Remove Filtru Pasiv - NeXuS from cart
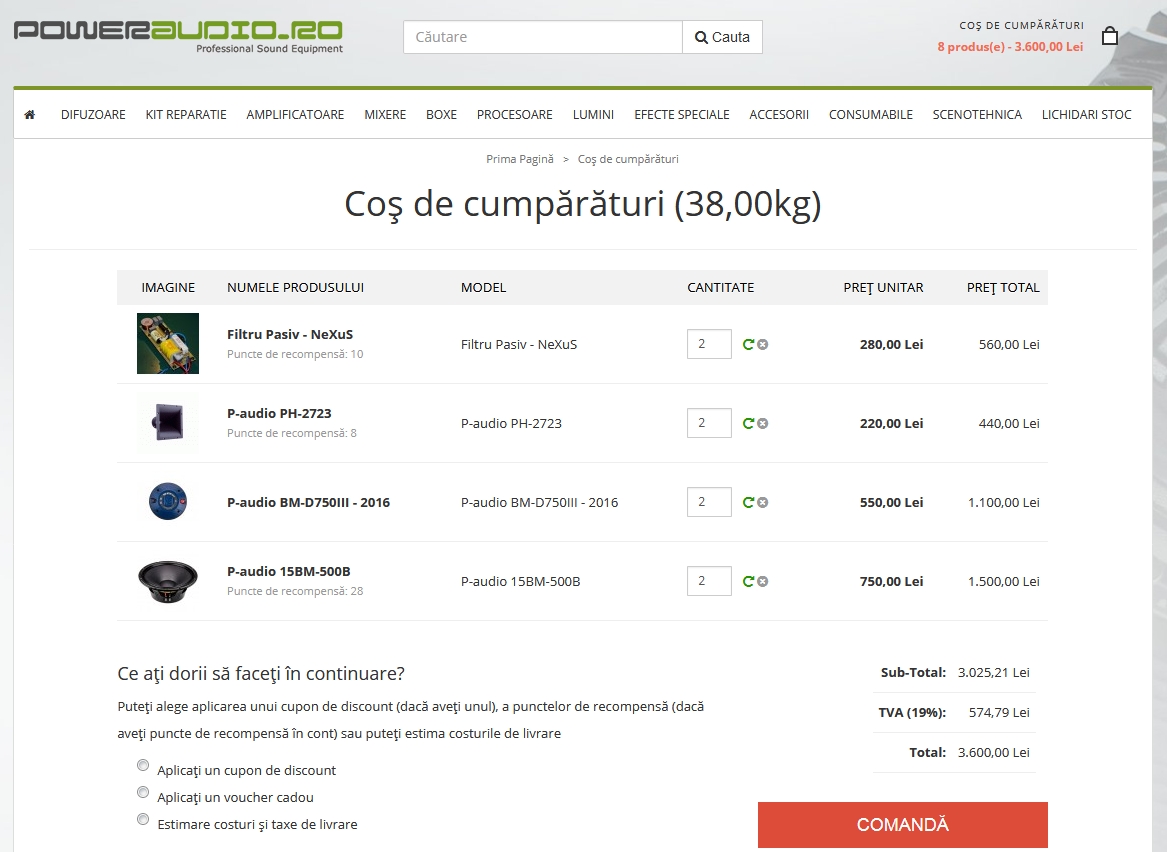The image size is (1167, 852). click(x=763, y=345)
